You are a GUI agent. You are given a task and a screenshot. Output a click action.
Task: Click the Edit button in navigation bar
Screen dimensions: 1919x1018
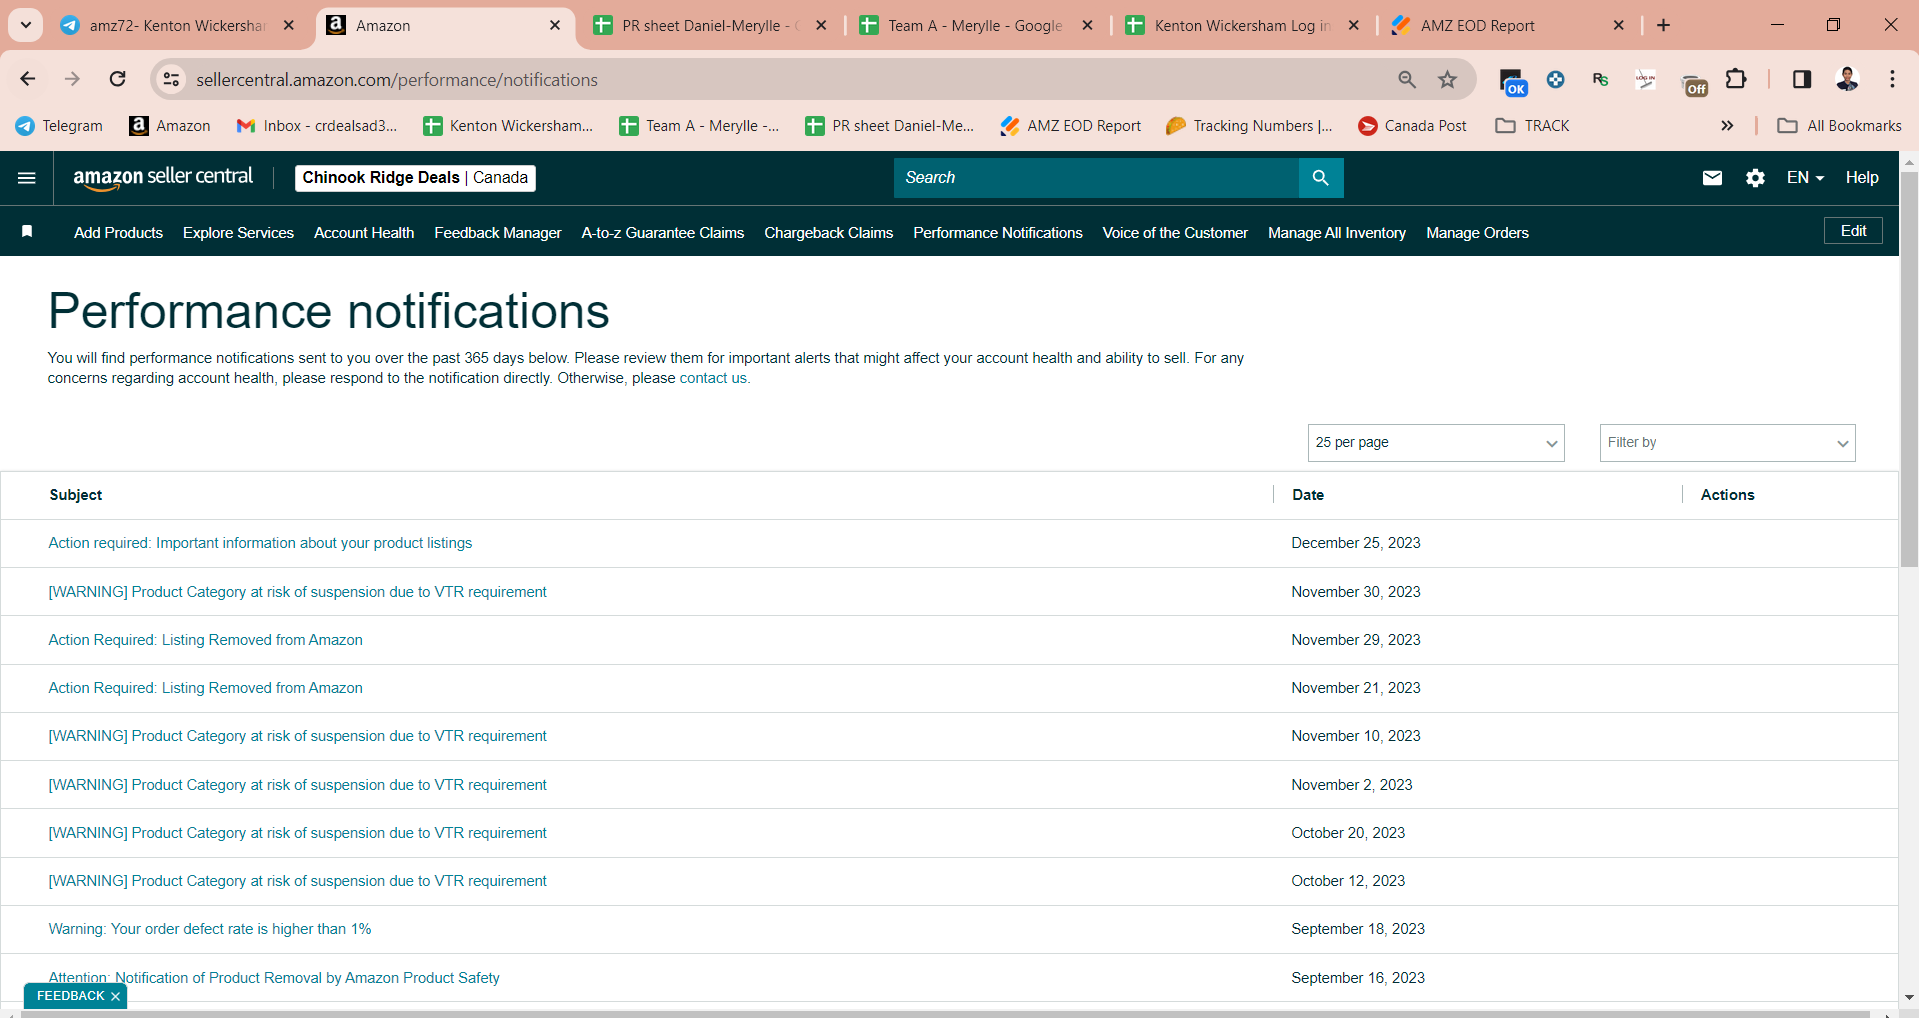[1853, 231]
